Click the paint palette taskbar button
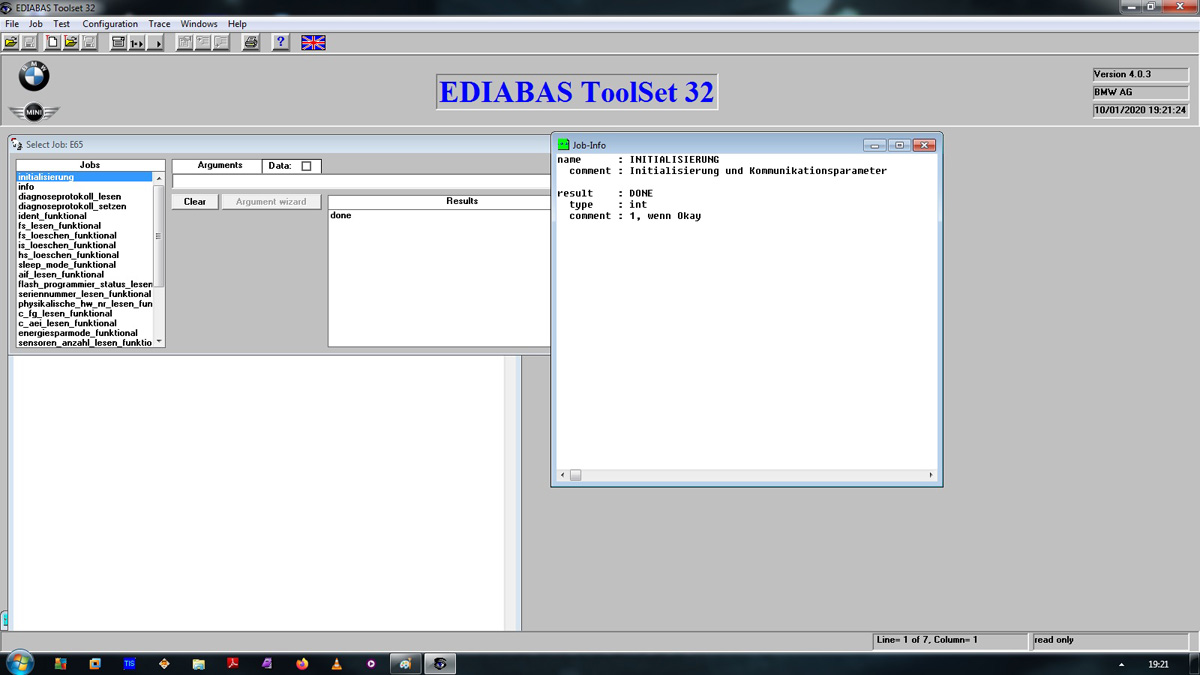The width and height of the screenshot is (1200, 675). [405, 663]
